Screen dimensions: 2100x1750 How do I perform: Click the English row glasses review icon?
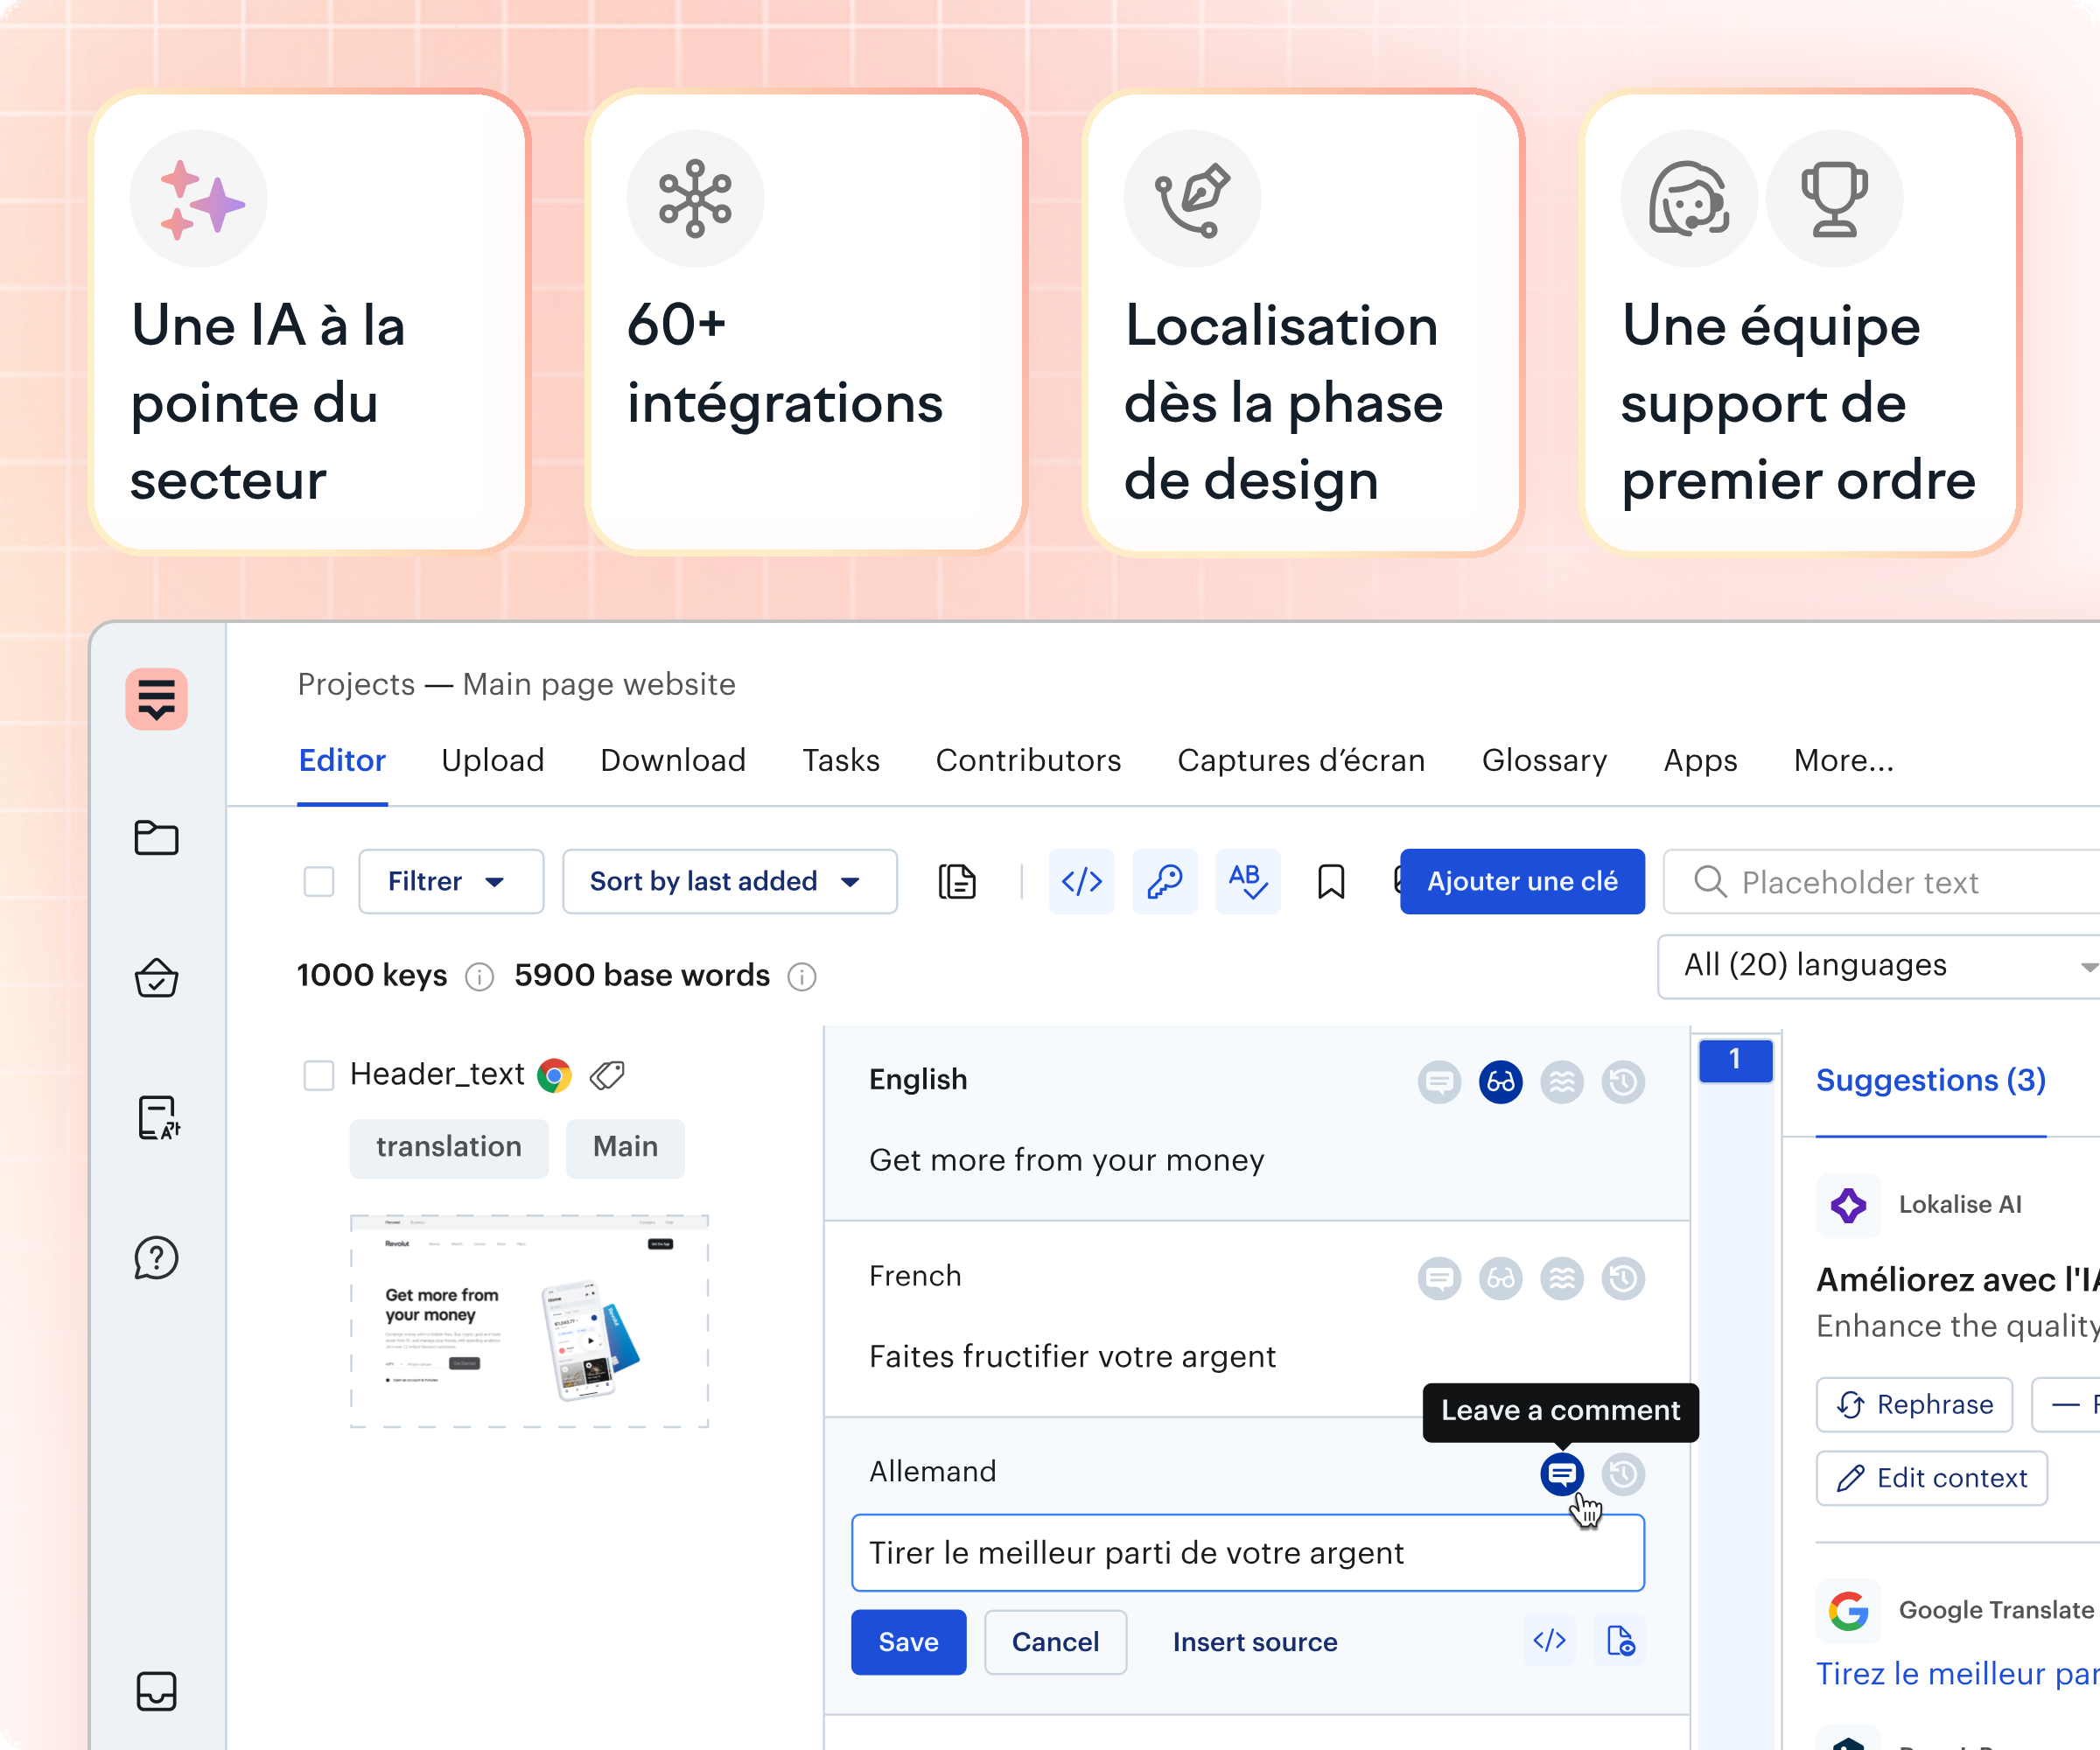1500,1081
